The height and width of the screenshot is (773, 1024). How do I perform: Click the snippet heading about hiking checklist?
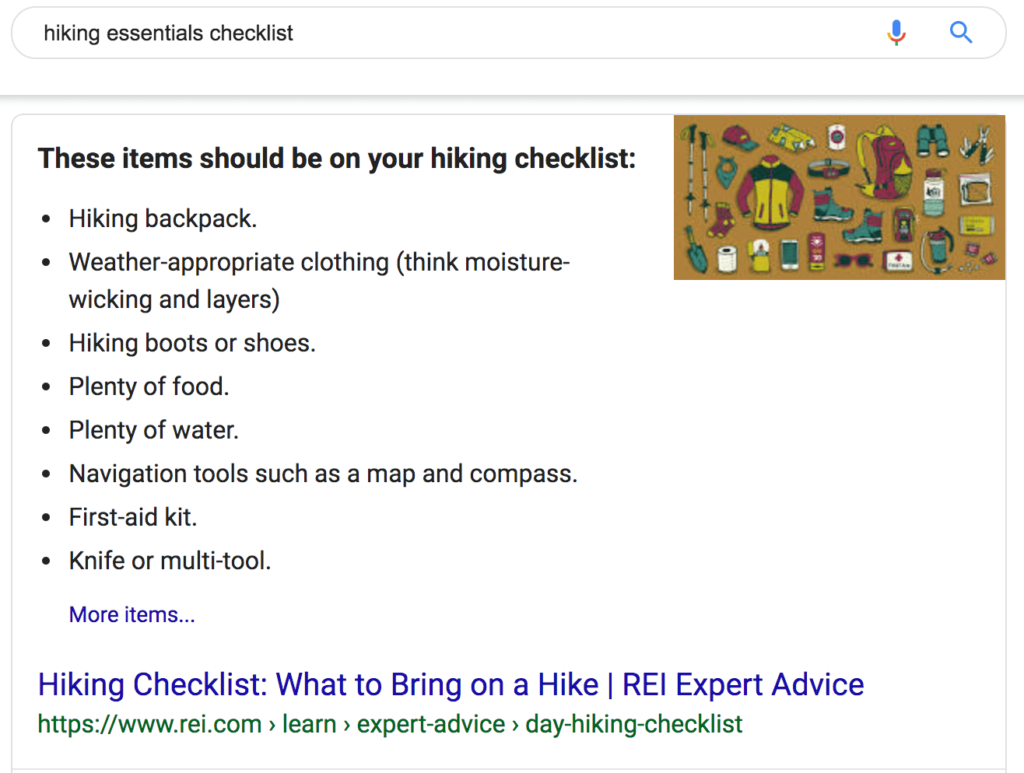click(x=336, y=159)
